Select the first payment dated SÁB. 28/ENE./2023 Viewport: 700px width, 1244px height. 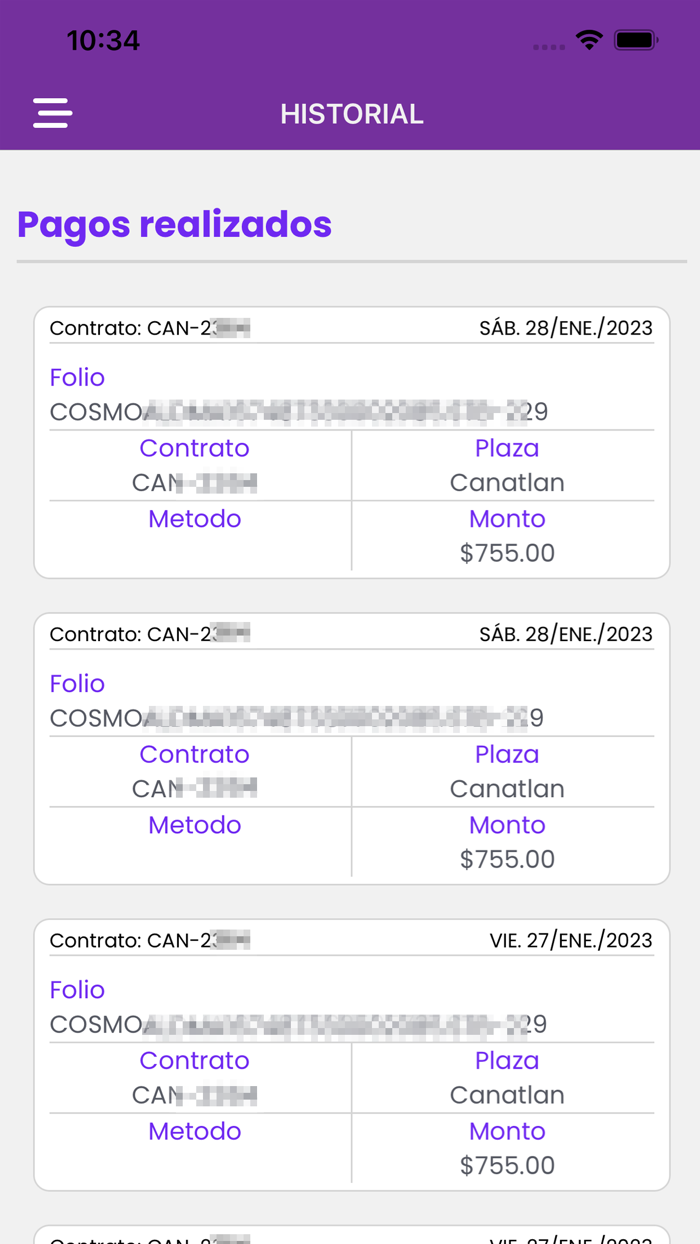[352, 440]
